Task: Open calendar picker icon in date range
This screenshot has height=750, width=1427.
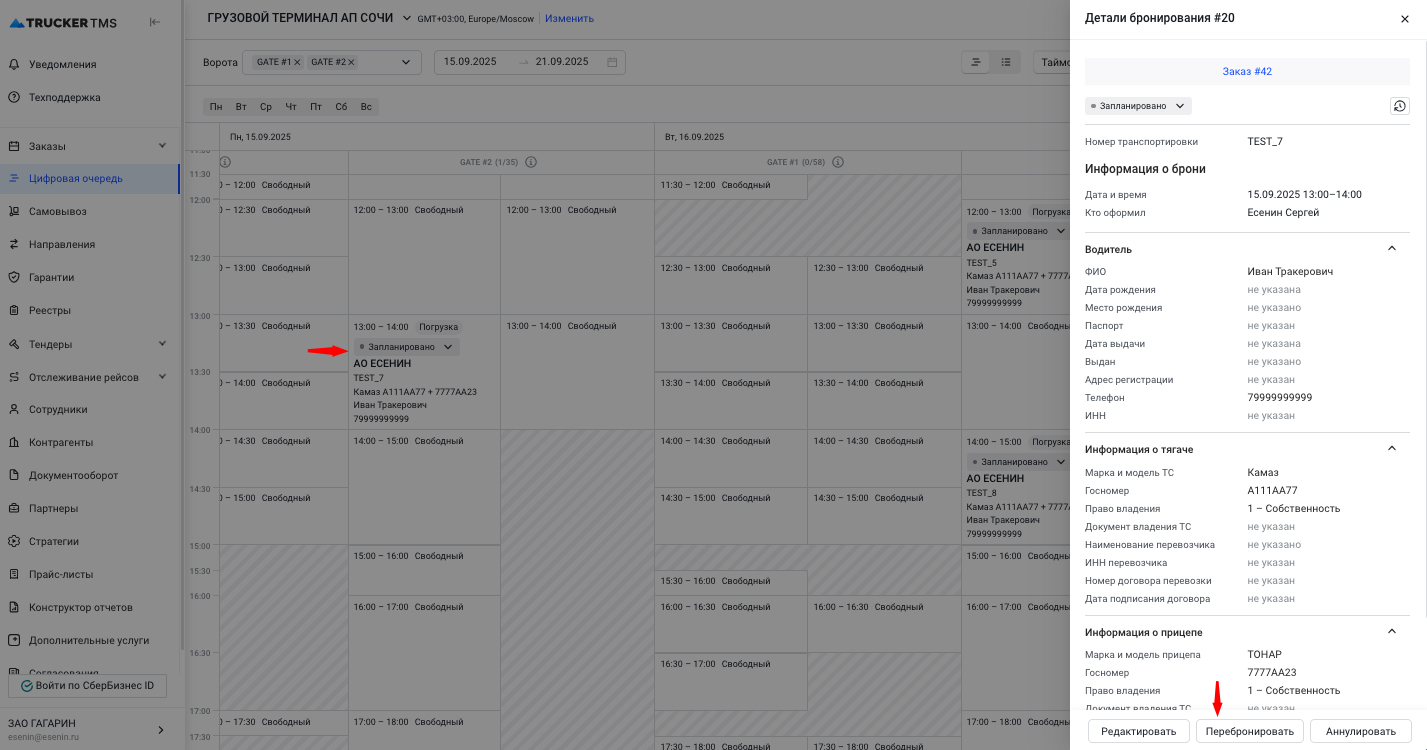Action: coord(612,62)
